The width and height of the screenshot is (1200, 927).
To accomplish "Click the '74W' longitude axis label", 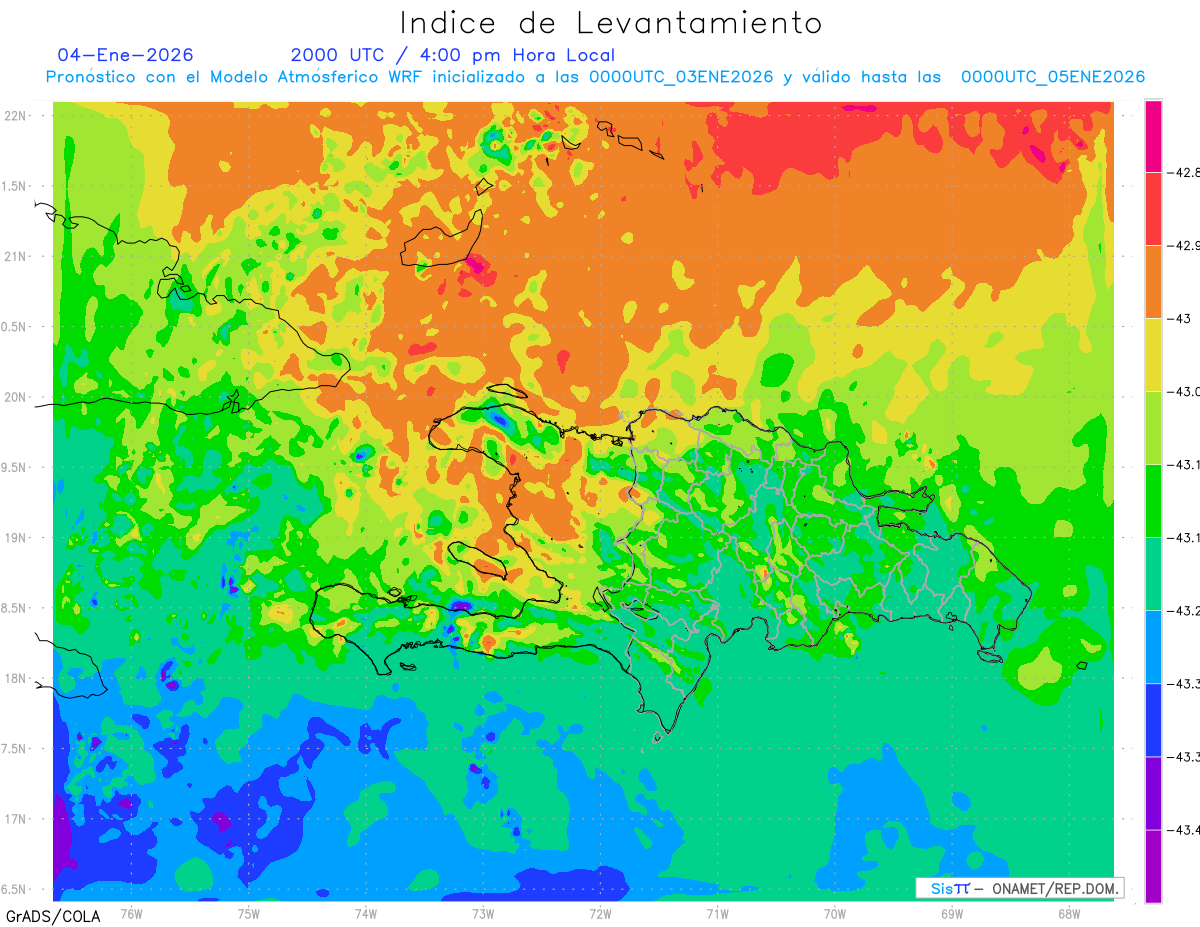I will pyautogui.click(x=366, y=913).
